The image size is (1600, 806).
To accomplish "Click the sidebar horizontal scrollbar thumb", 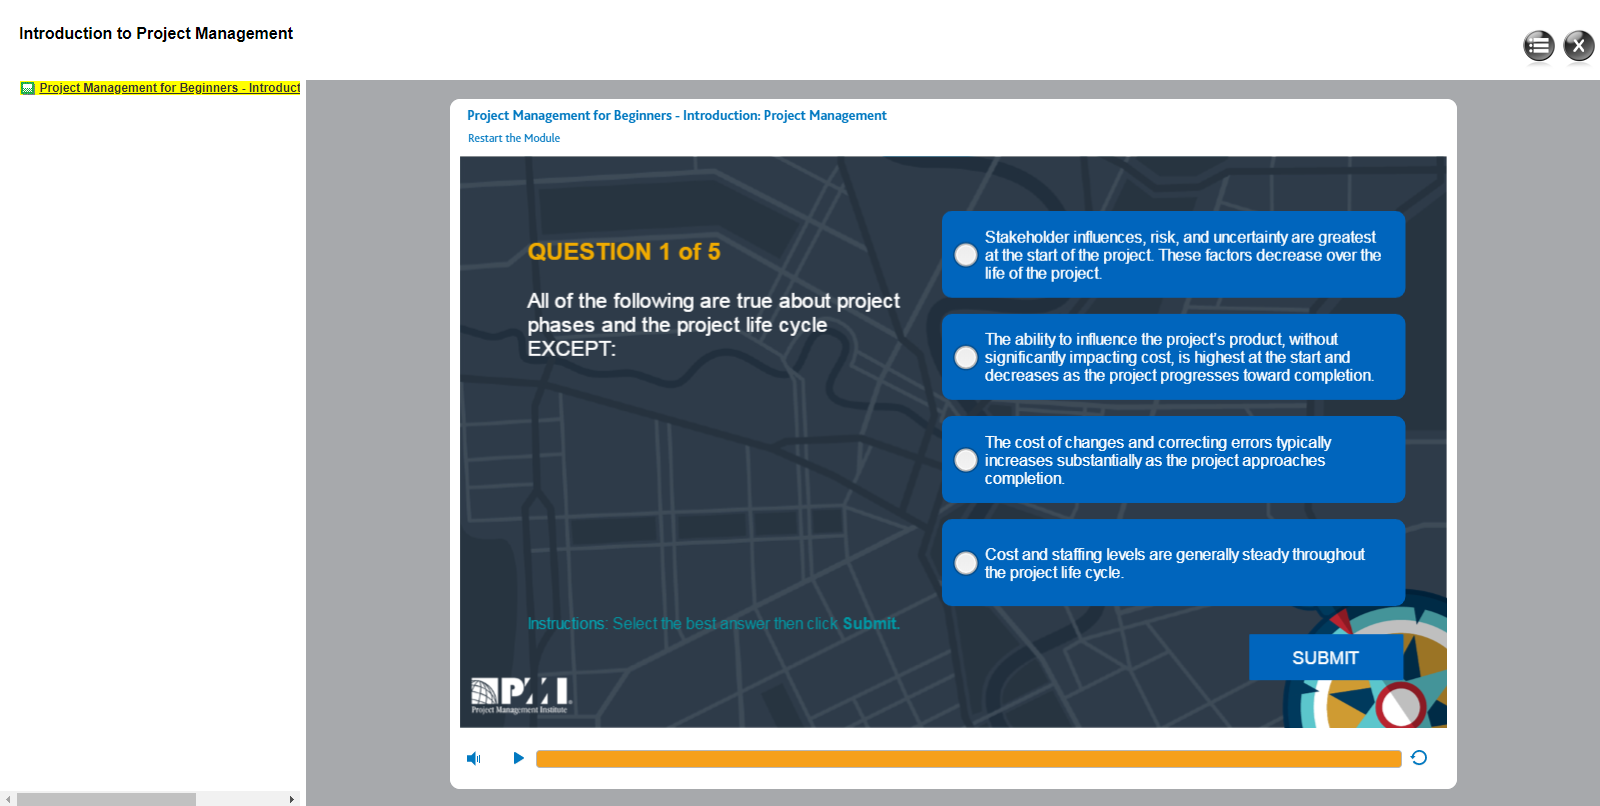I will [106, 799].
